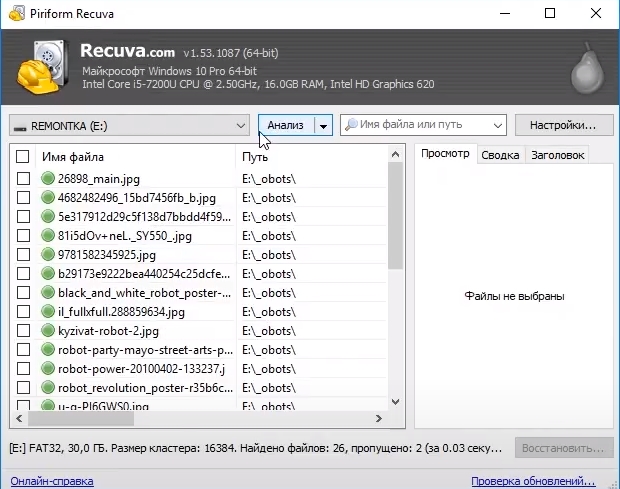Open the file name or path filter dropdown
Screen dimensions: 620x489
(498, 126)
